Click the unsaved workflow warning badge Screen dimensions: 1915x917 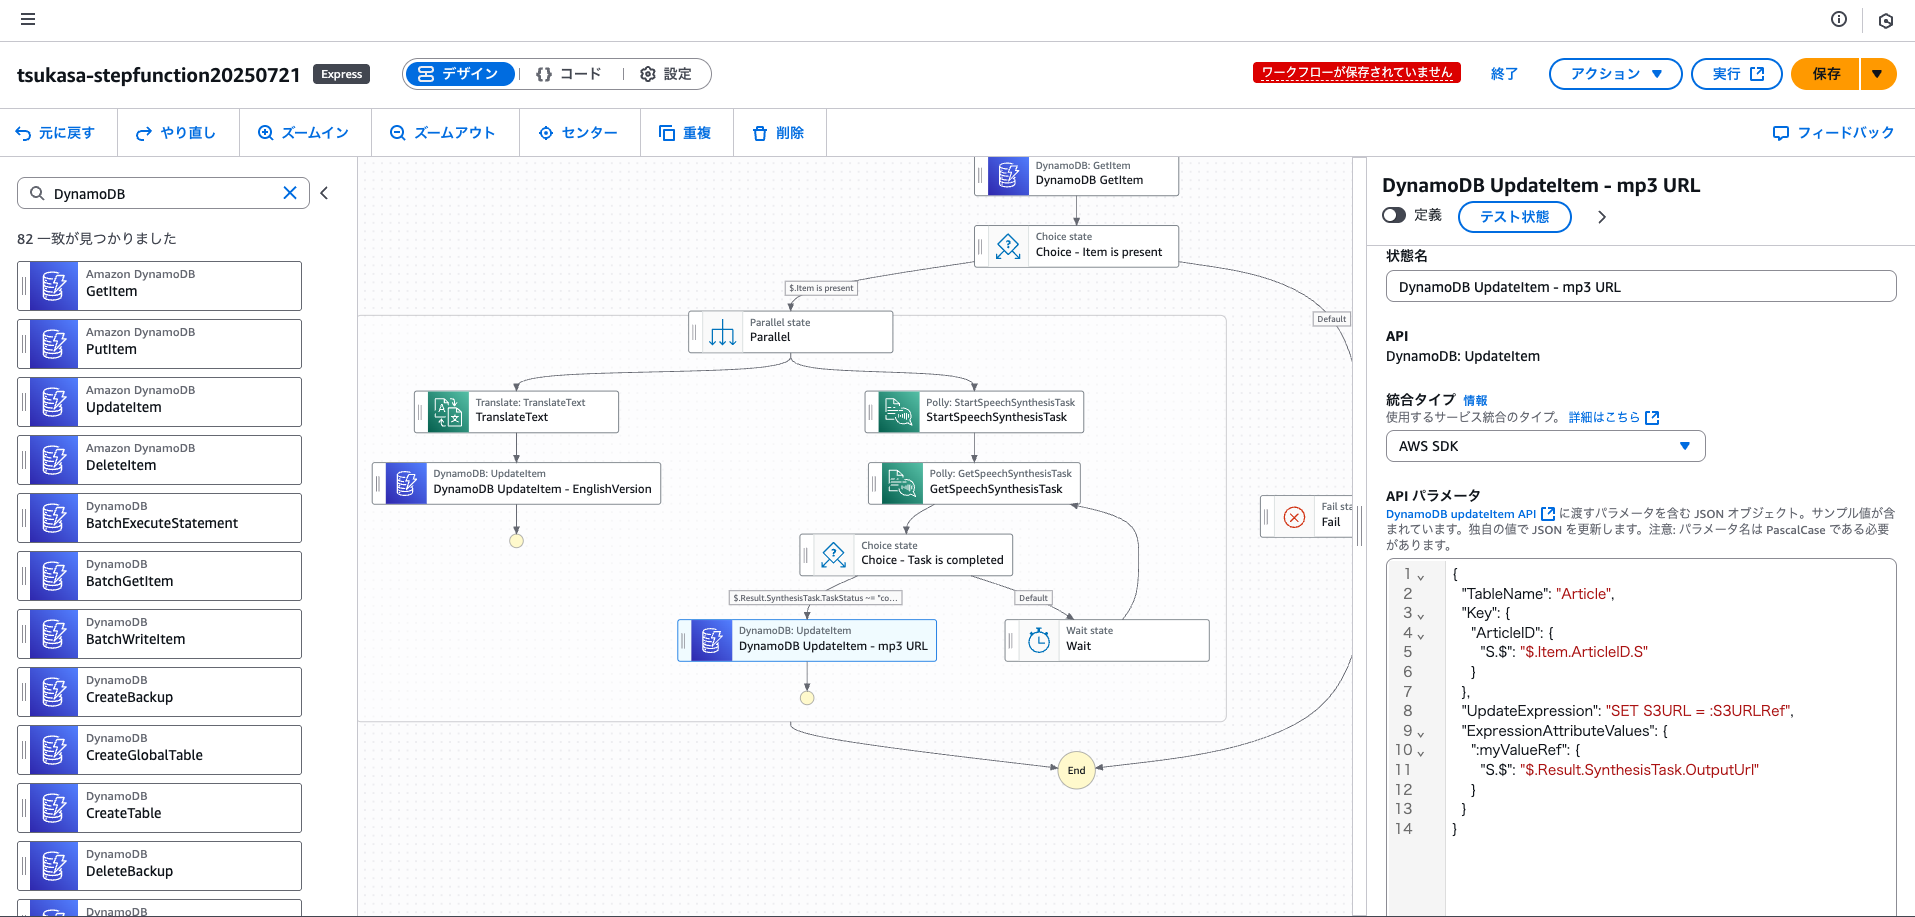click(x=1357, y=72)
